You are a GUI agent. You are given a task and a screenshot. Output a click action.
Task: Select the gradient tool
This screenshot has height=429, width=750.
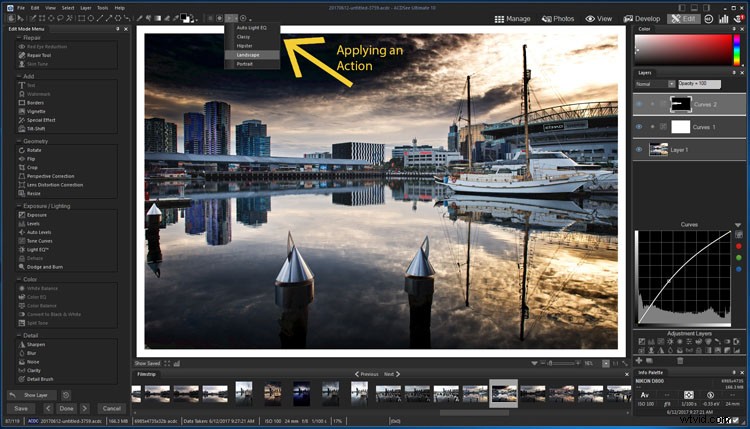(157, 18)
